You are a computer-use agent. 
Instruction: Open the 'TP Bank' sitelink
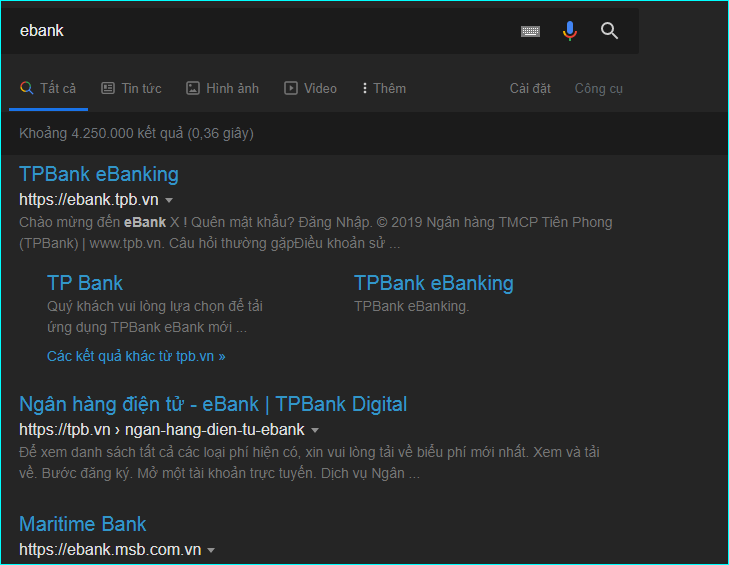click(x=85, y=283)
